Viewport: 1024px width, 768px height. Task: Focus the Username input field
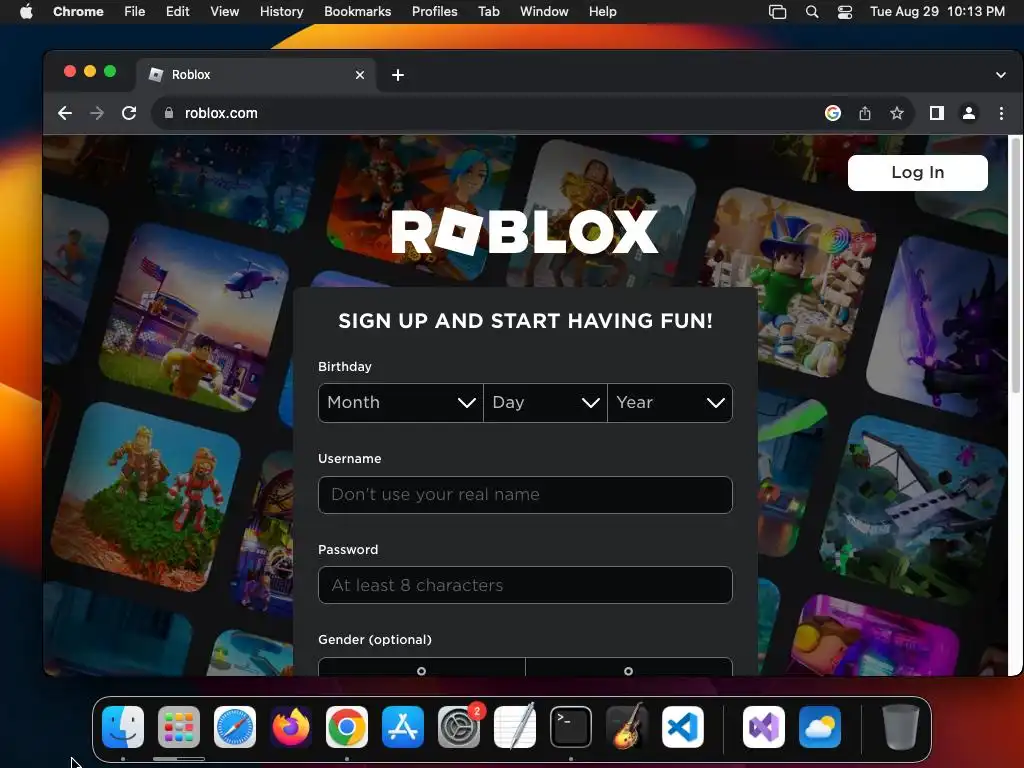pyautogui.click(x=525, y=494)
